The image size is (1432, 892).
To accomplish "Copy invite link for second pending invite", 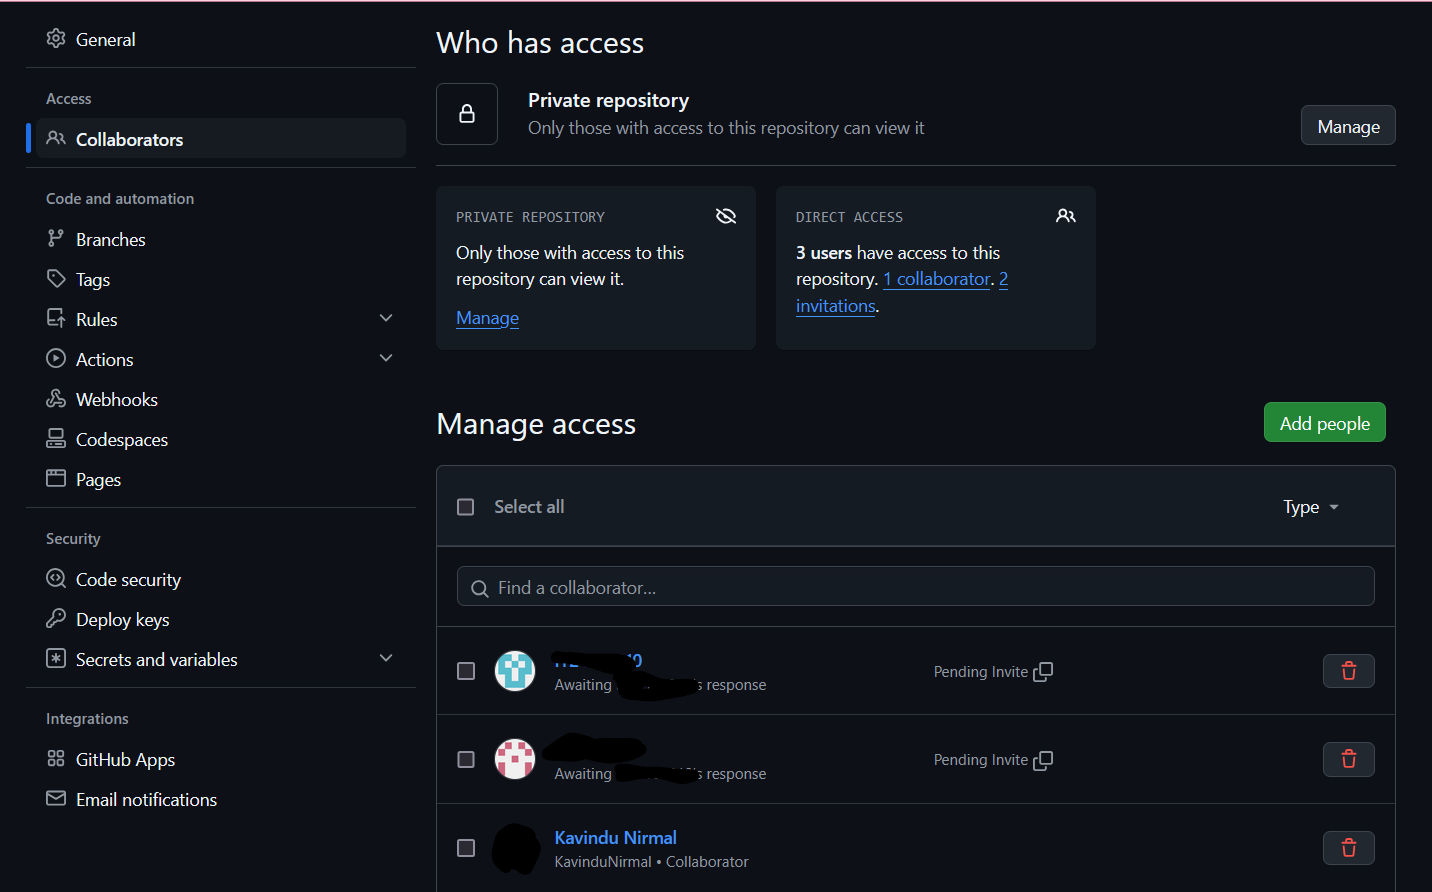I will coord(1043,760).
